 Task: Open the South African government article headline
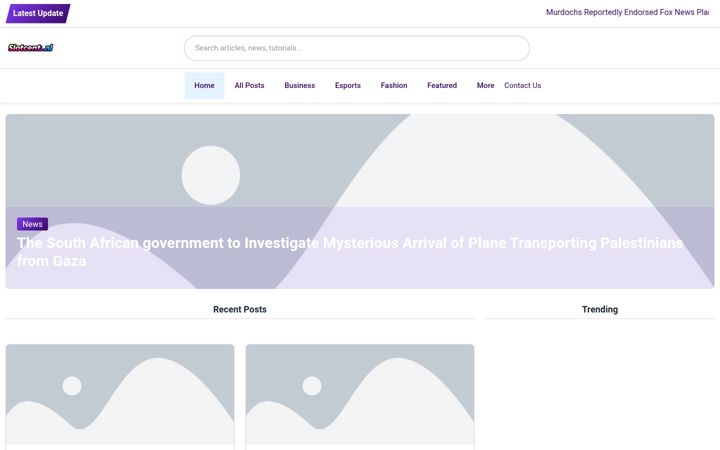[x=350, y=252]
